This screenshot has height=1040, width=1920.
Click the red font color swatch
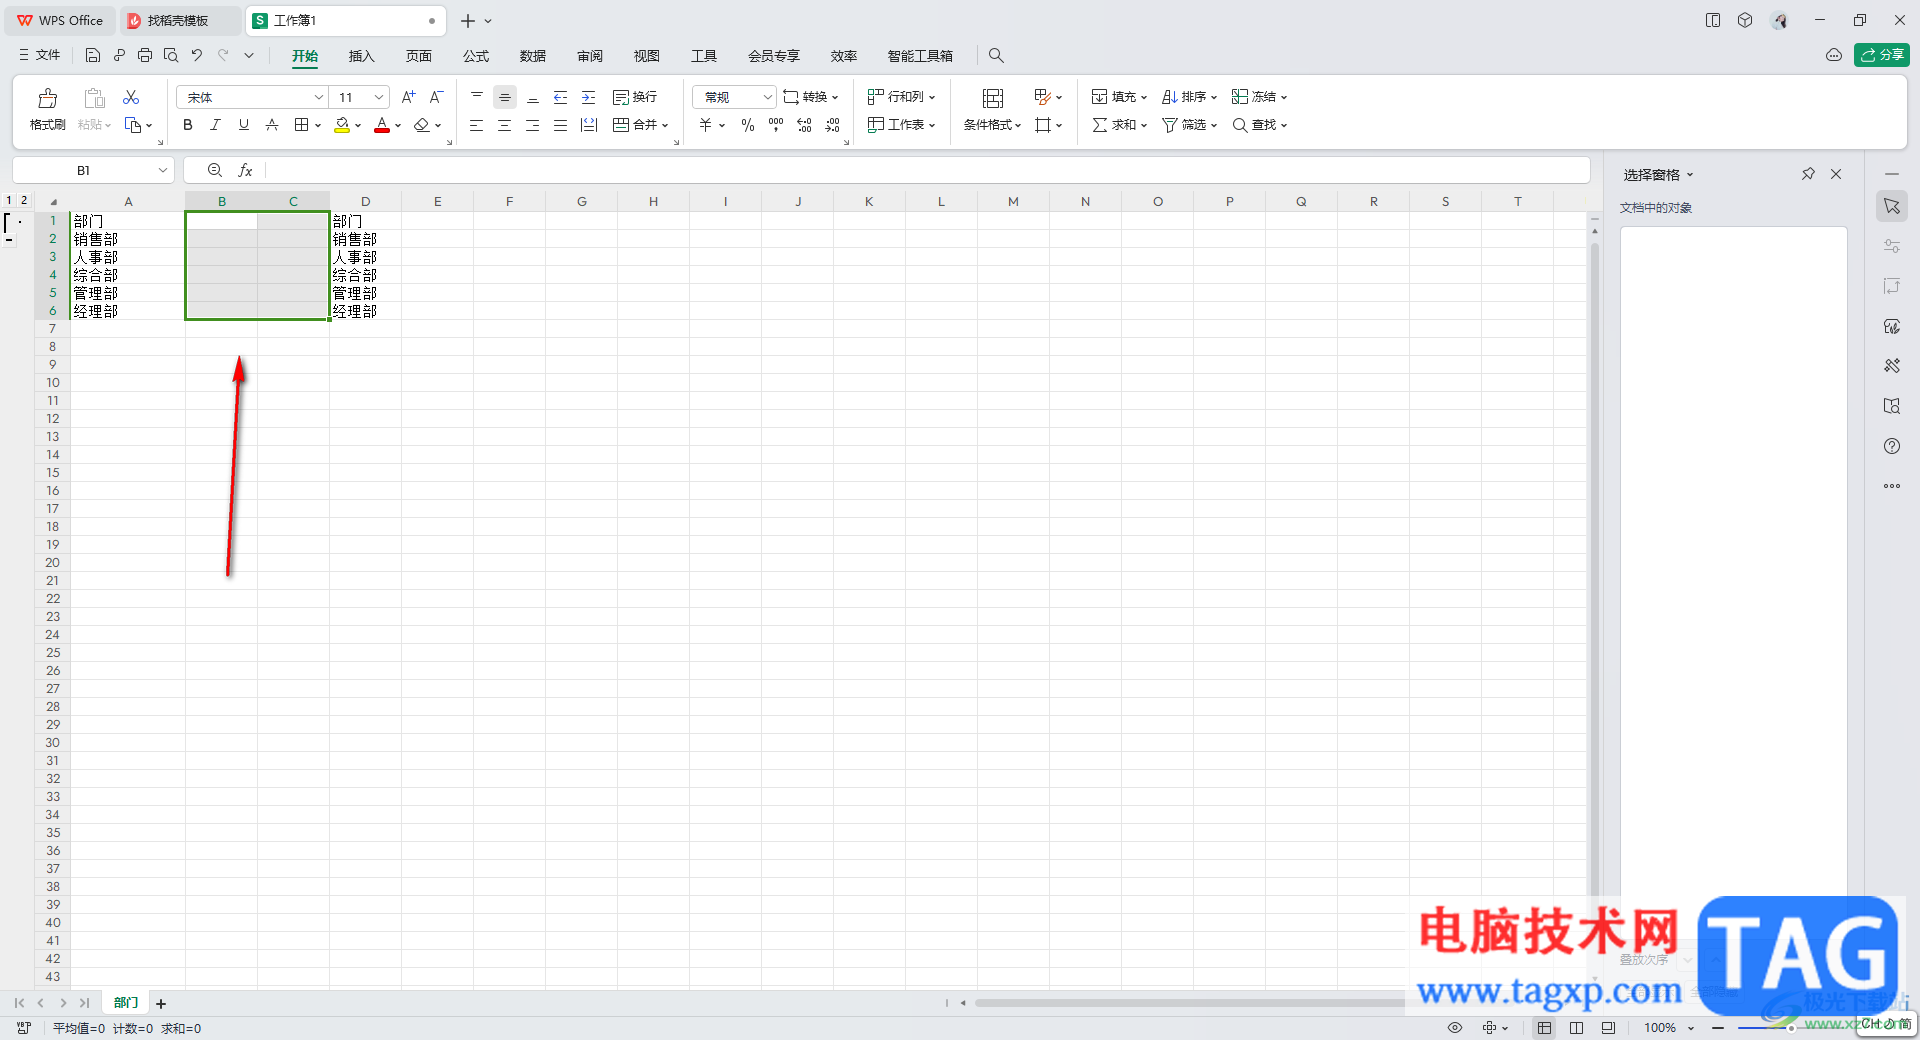tap(382, 125)
